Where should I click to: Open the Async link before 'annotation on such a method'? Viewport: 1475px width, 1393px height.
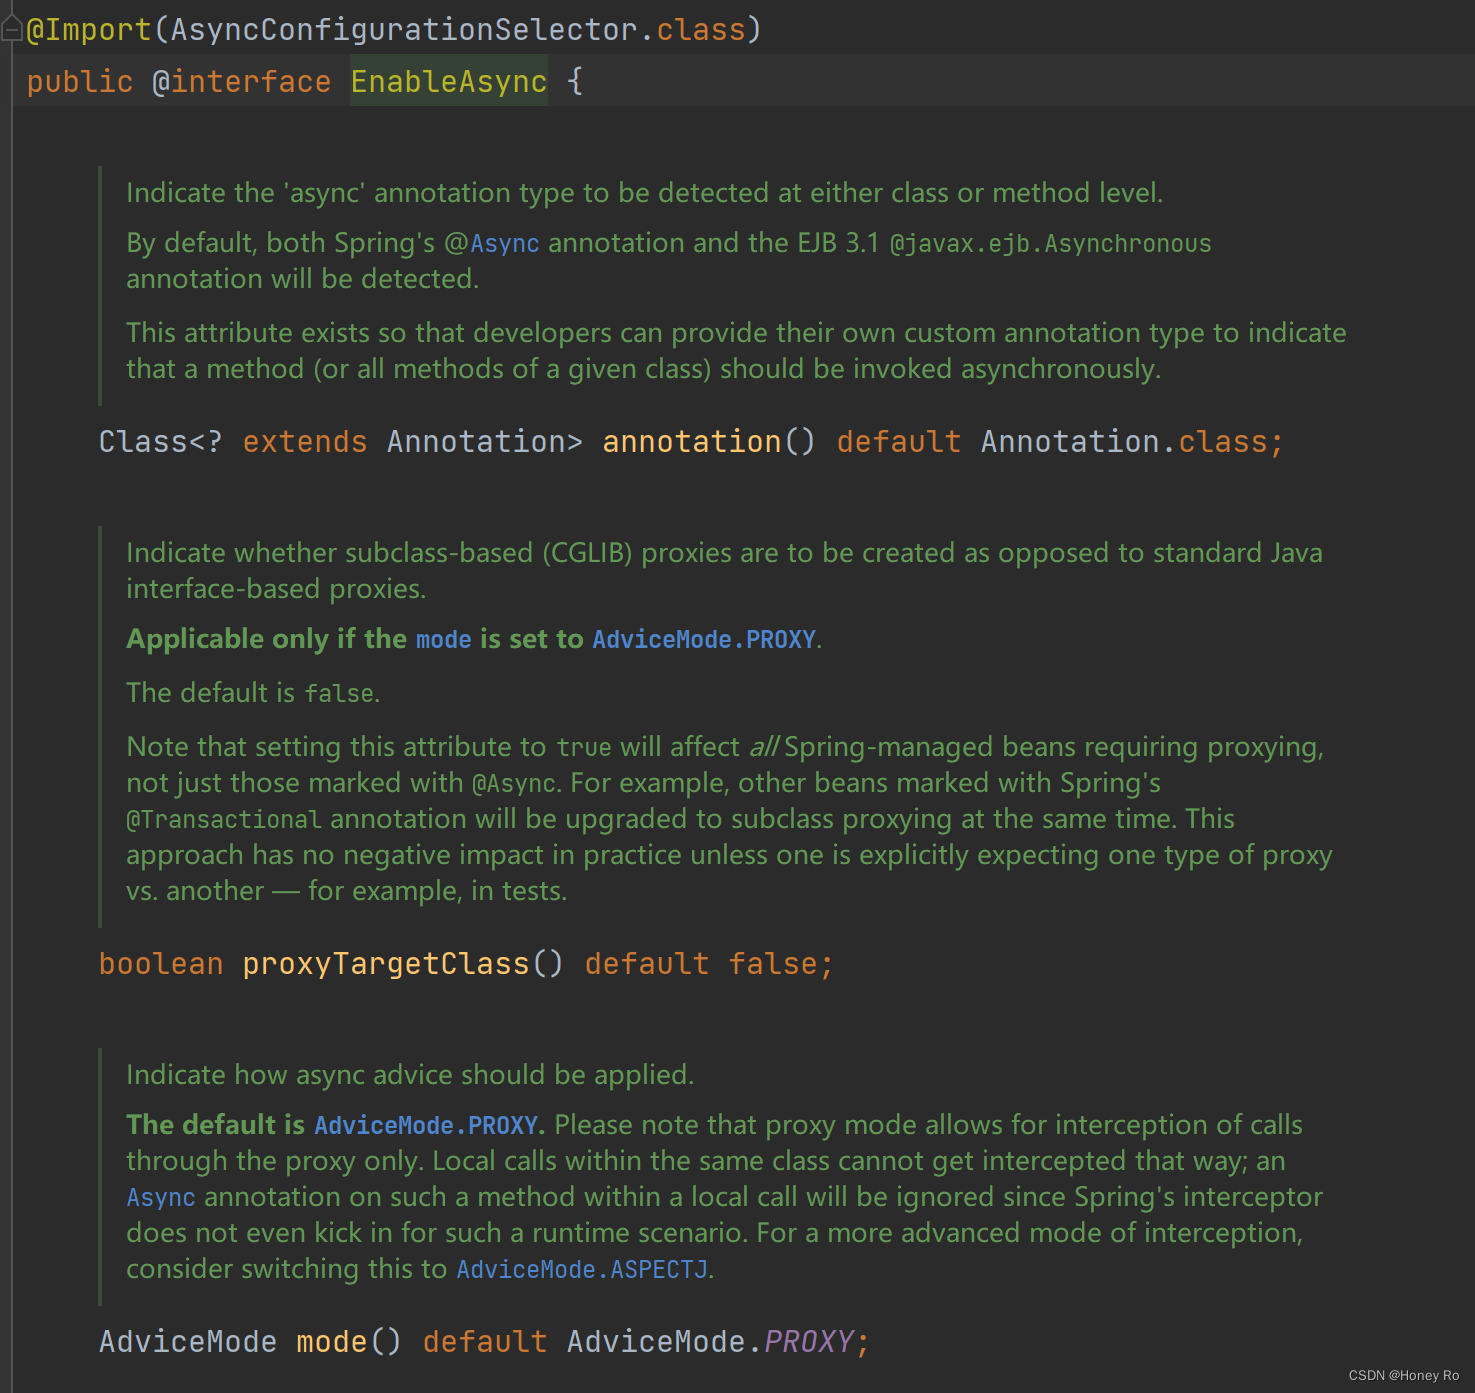click(161, 1197)
